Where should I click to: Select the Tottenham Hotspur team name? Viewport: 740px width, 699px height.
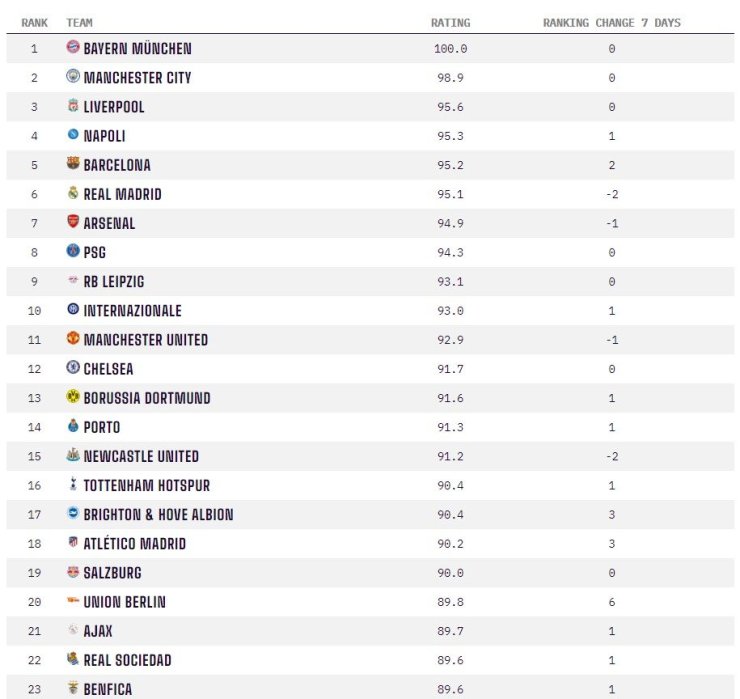click(x=146, y=485)
